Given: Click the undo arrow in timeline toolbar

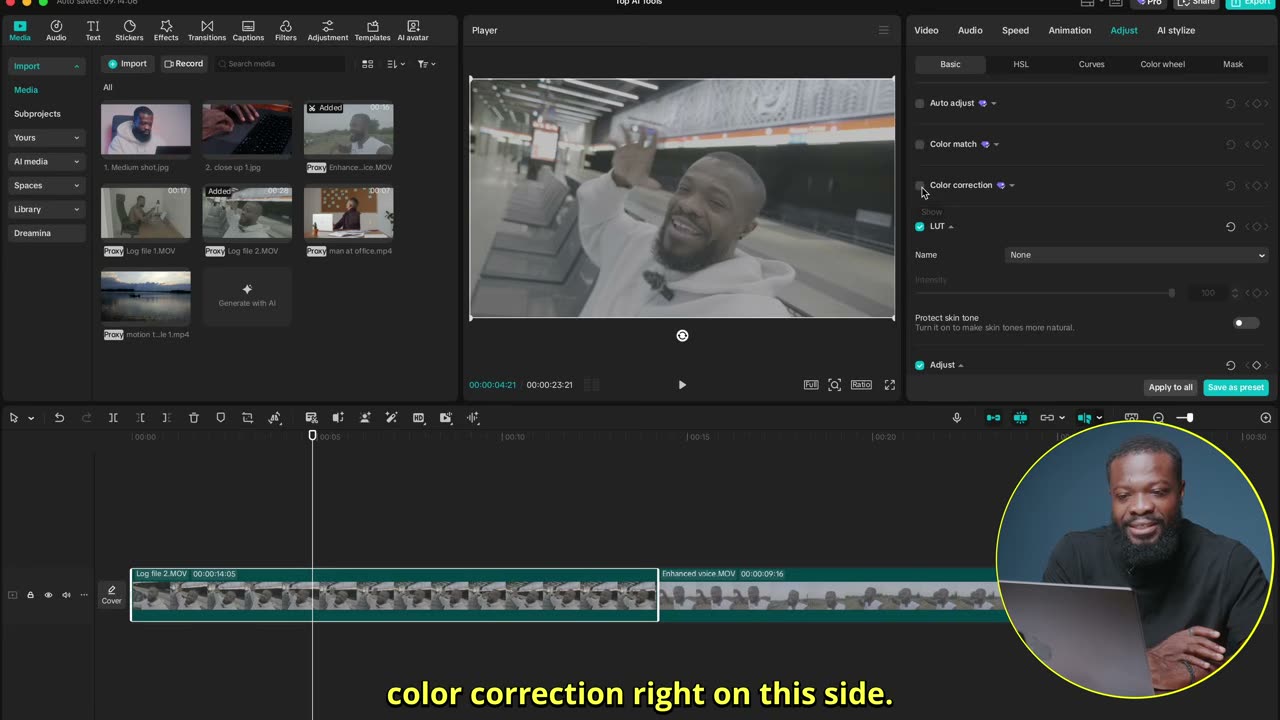Looking at the screenshot, I should (59, 418).
